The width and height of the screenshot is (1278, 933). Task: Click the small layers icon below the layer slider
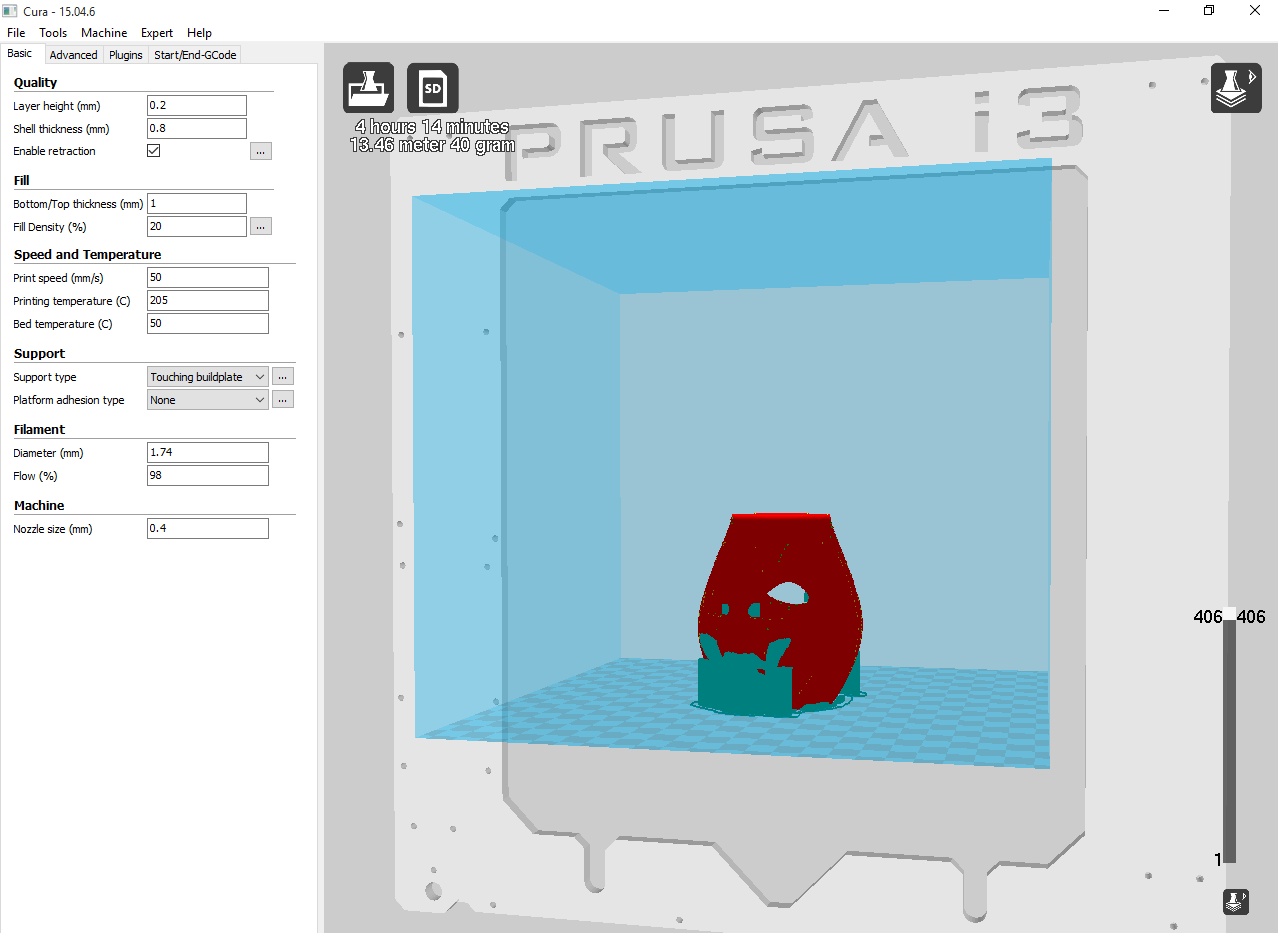pyautogui.click(x=1235, y=901)
